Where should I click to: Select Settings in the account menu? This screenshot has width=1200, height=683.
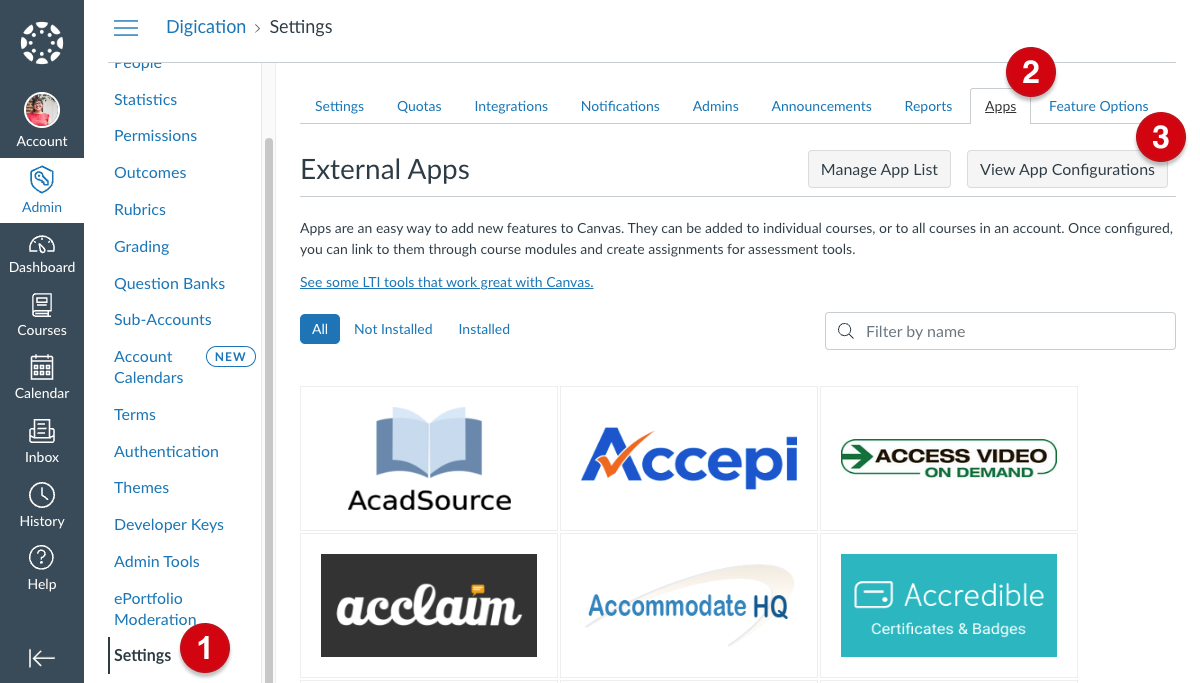pos(143,655)
